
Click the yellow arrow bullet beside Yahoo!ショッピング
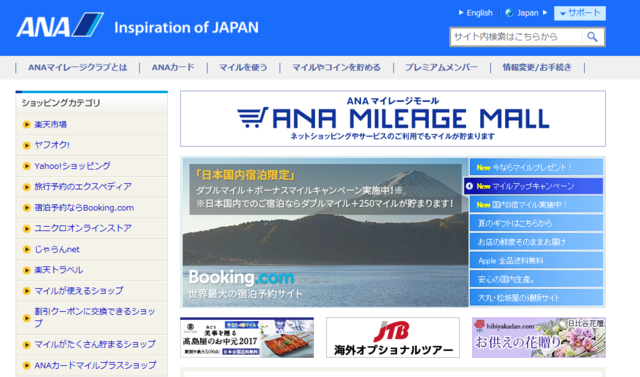27,166
